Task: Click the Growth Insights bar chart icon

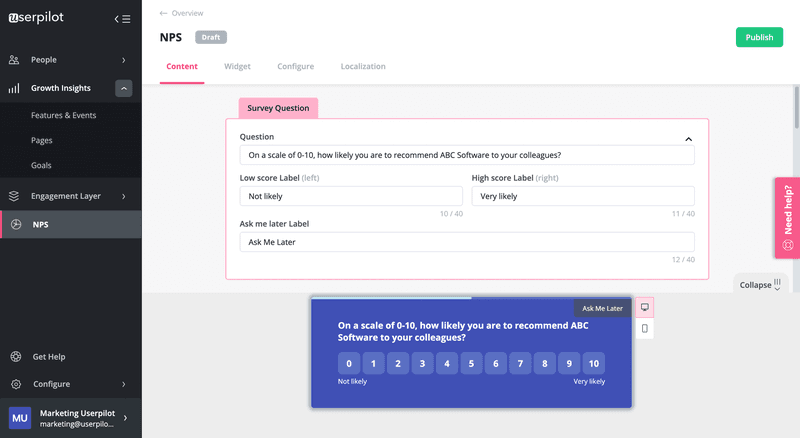Action: pyautogui.click(x=14, y=88)
